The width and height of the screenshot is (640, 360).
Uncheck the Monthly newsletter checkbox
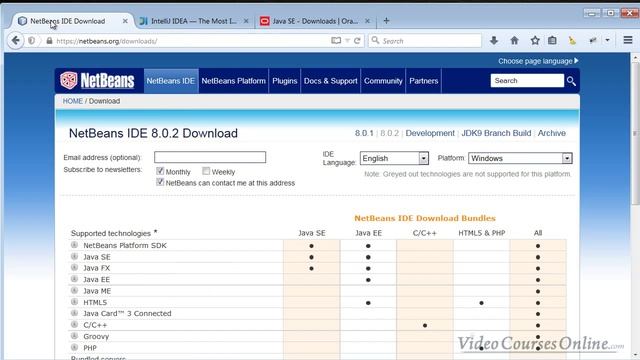coord(160,171)
